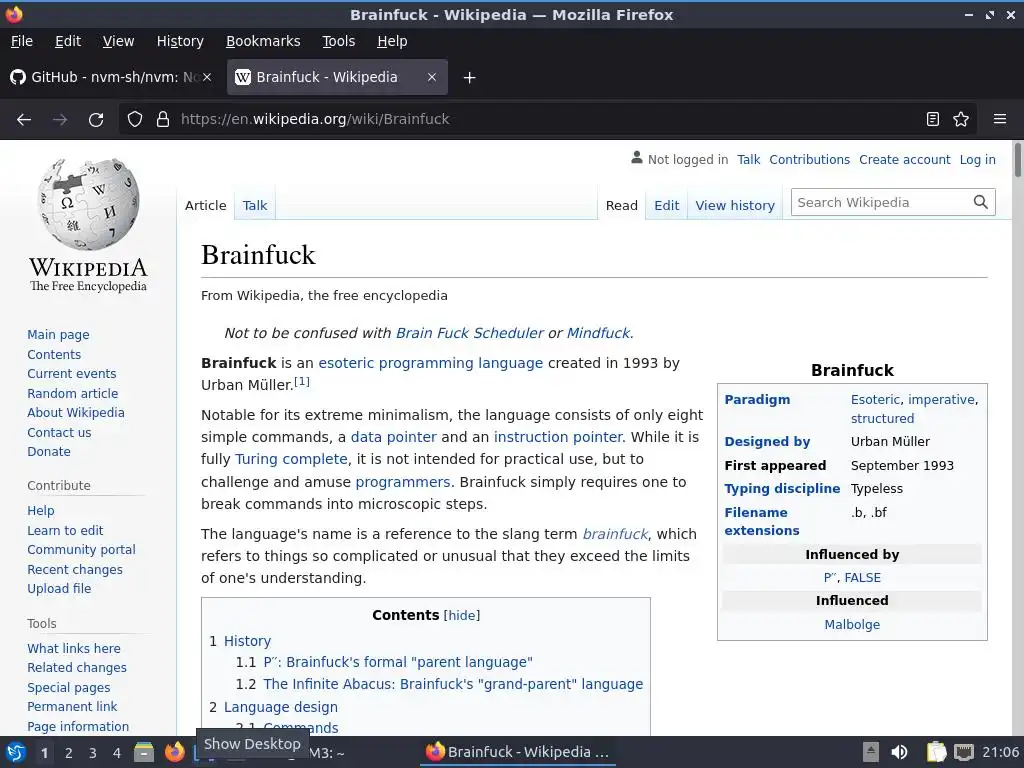The image size is (1024, 768).
Task: Switch to workspace 4 in the pager
Action: point(117,753)
